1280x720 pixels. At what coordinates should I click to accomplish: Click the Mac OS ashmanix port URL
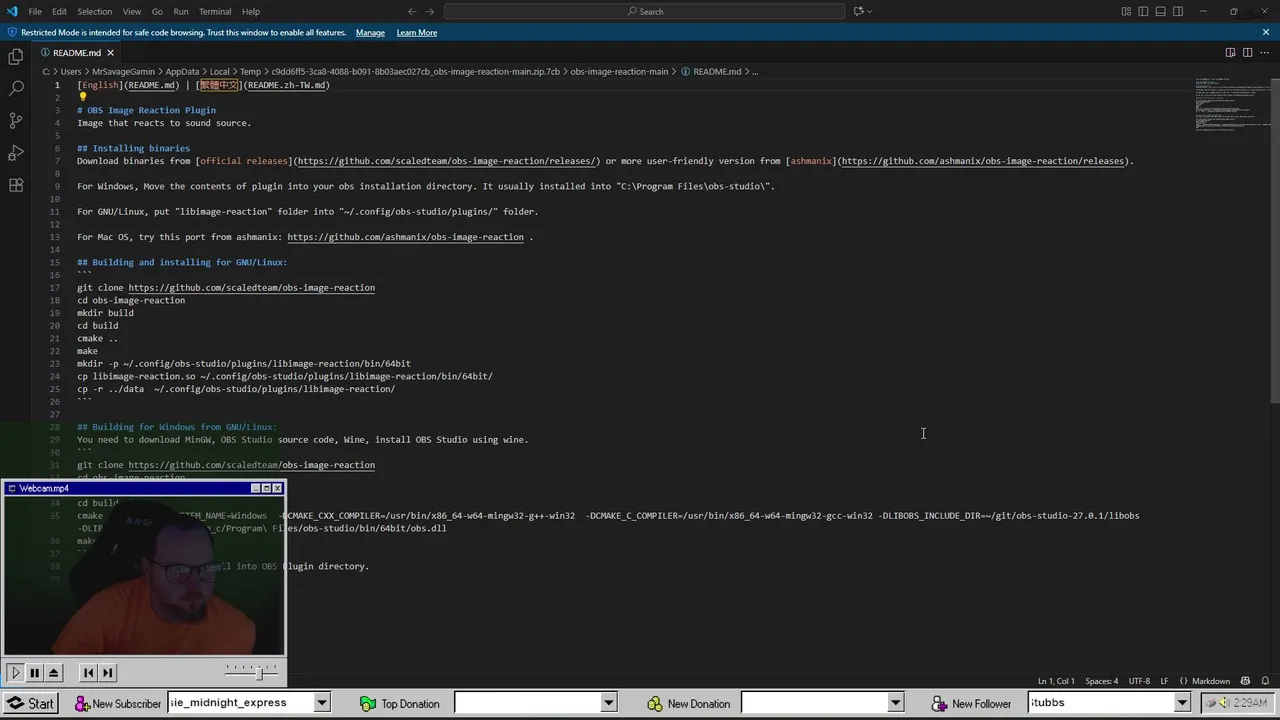[405, 237]
